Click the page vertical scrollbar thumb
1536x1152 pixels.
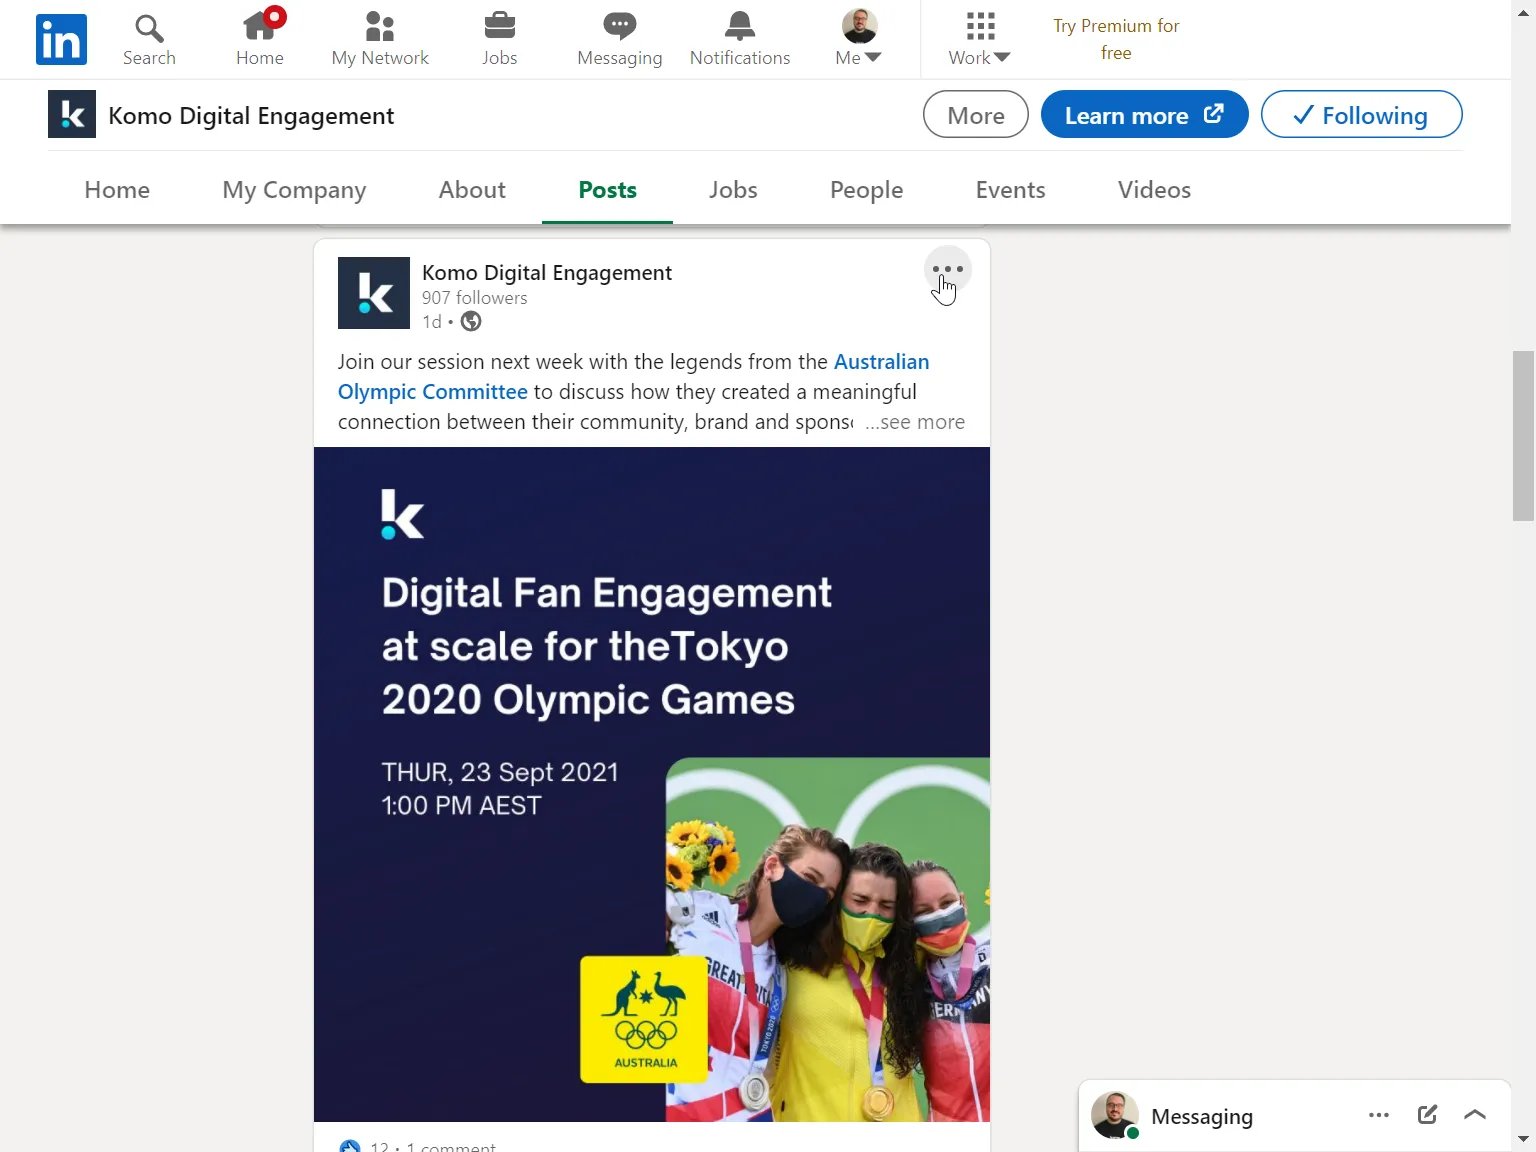[x=1523, y=435]
